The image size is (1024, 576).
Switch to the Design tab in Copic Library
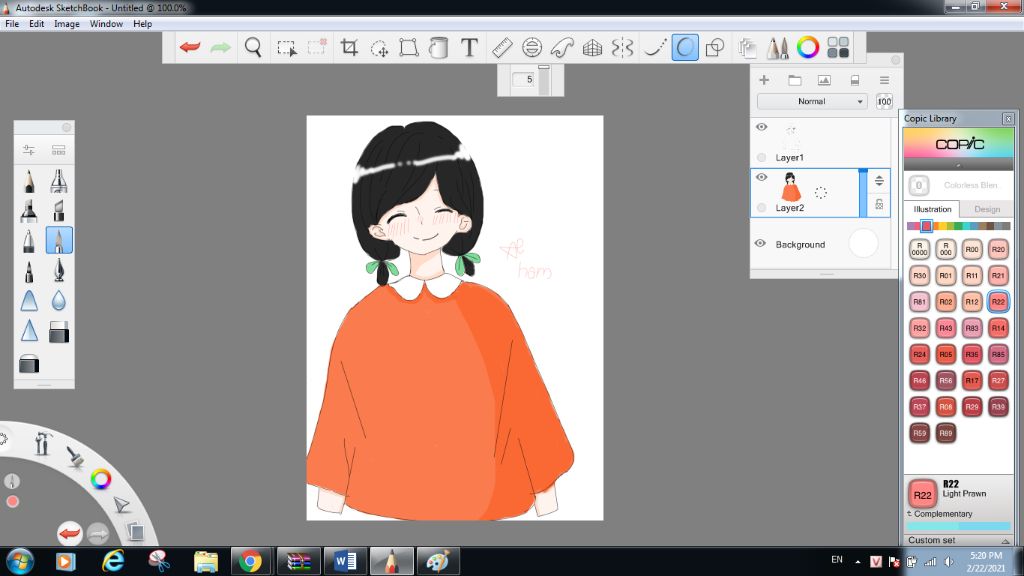[x=987, y=209]
